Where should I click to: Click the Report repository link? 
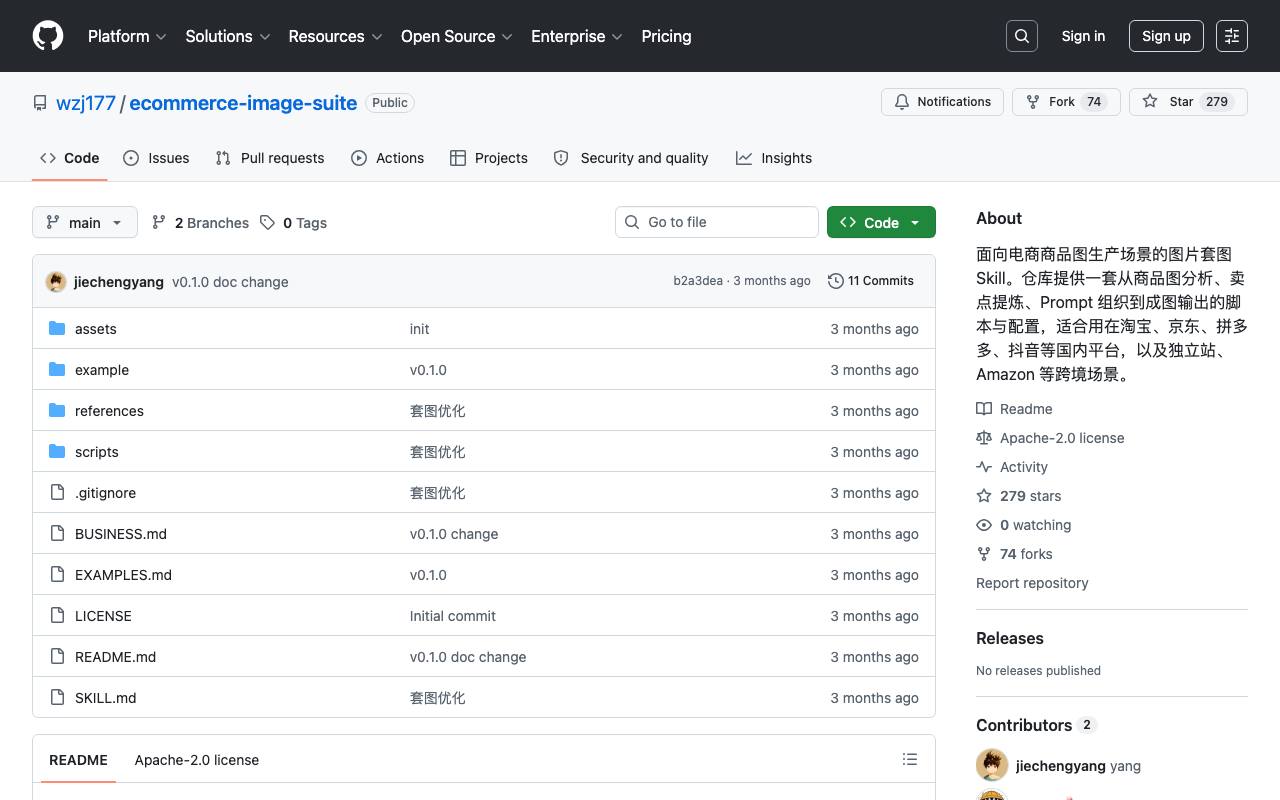point(1032,583)
